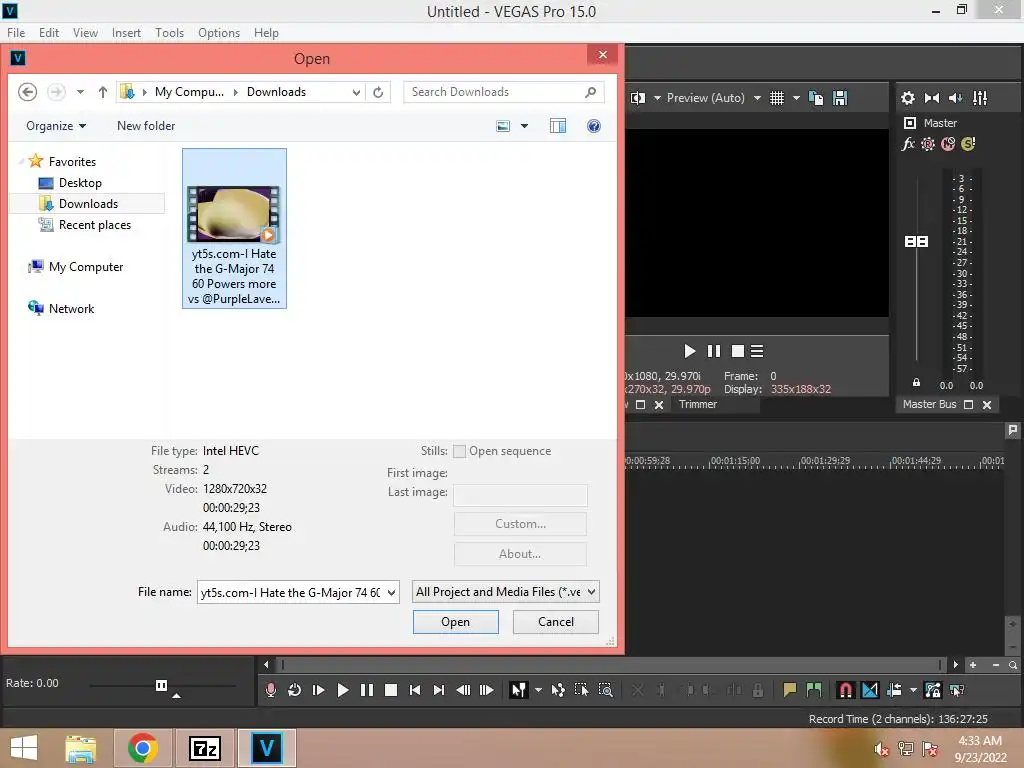Select the yt5s.com video file thumbnail
The height and width of the screenshot is (768, 1024).
coord(234,228)
